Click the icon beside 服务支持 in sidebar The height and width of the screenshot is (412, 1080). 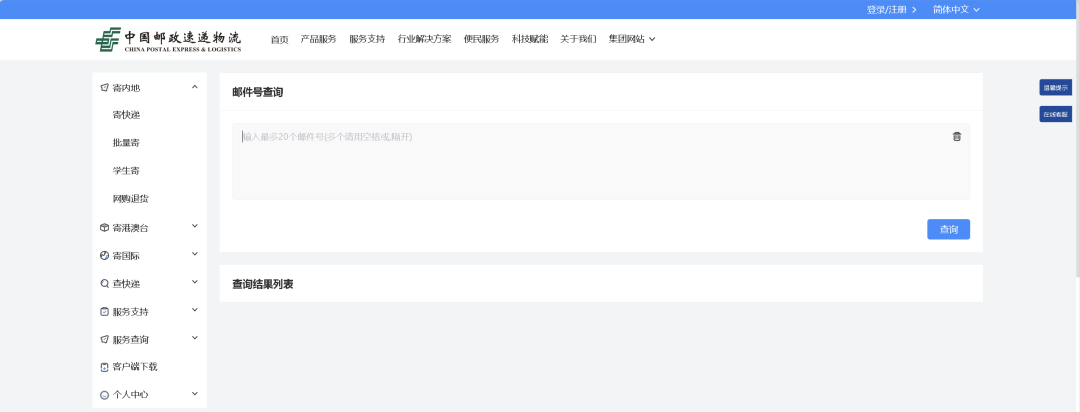(105, 311)
